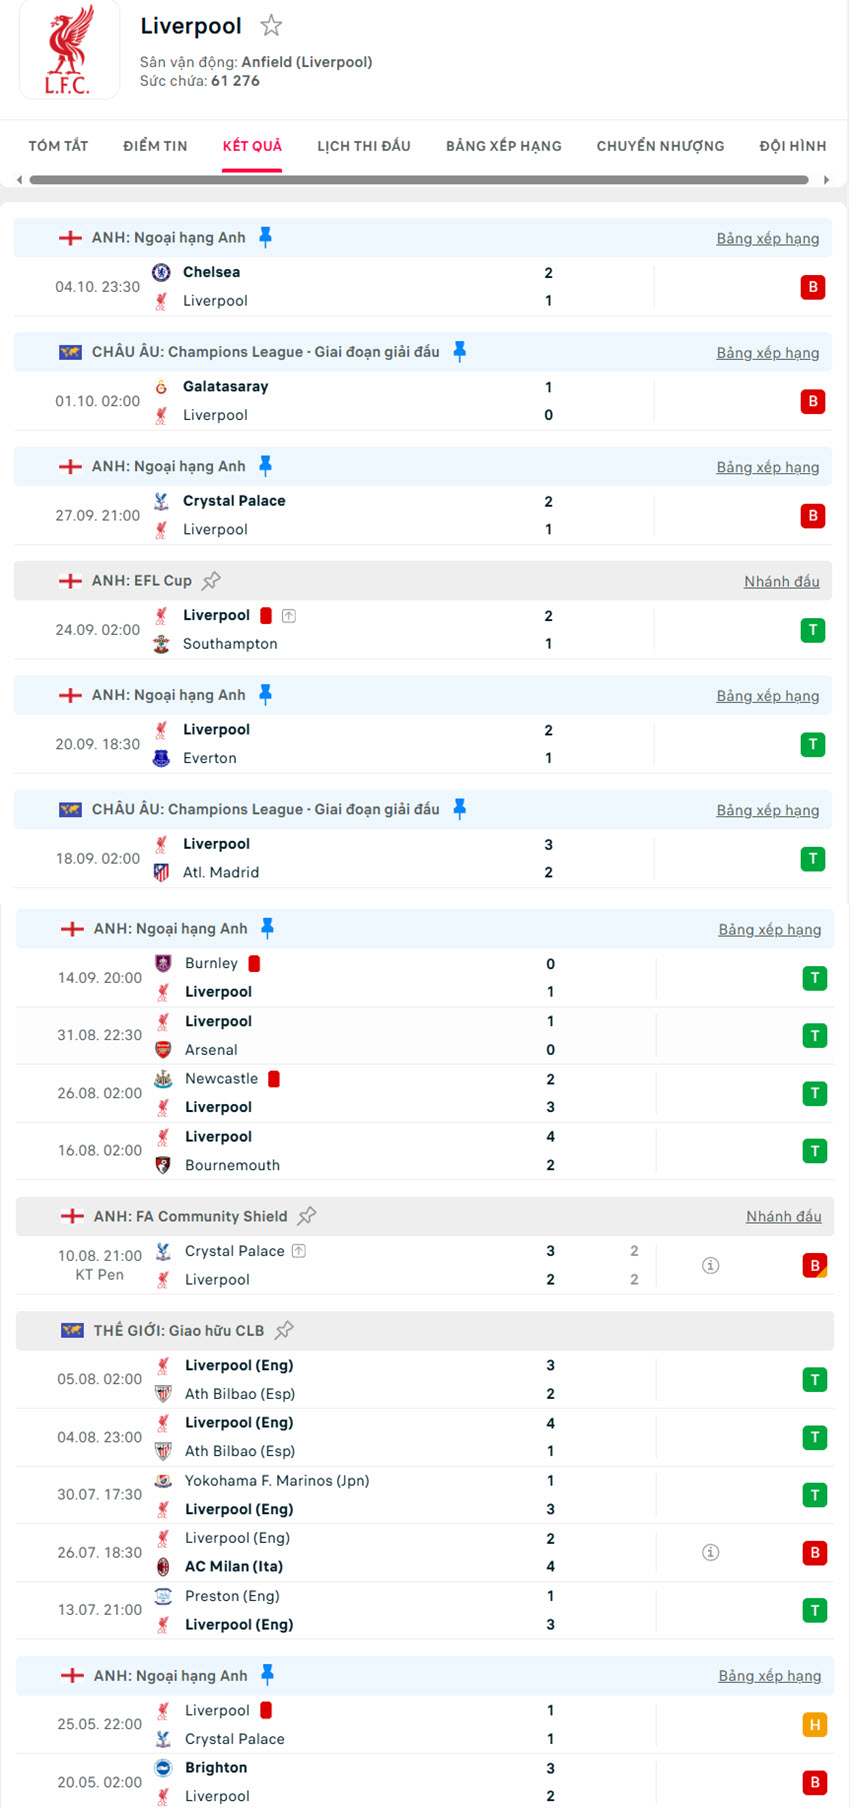
Task: Pin the EFL Cup league
Action: (x=211, y=581)
